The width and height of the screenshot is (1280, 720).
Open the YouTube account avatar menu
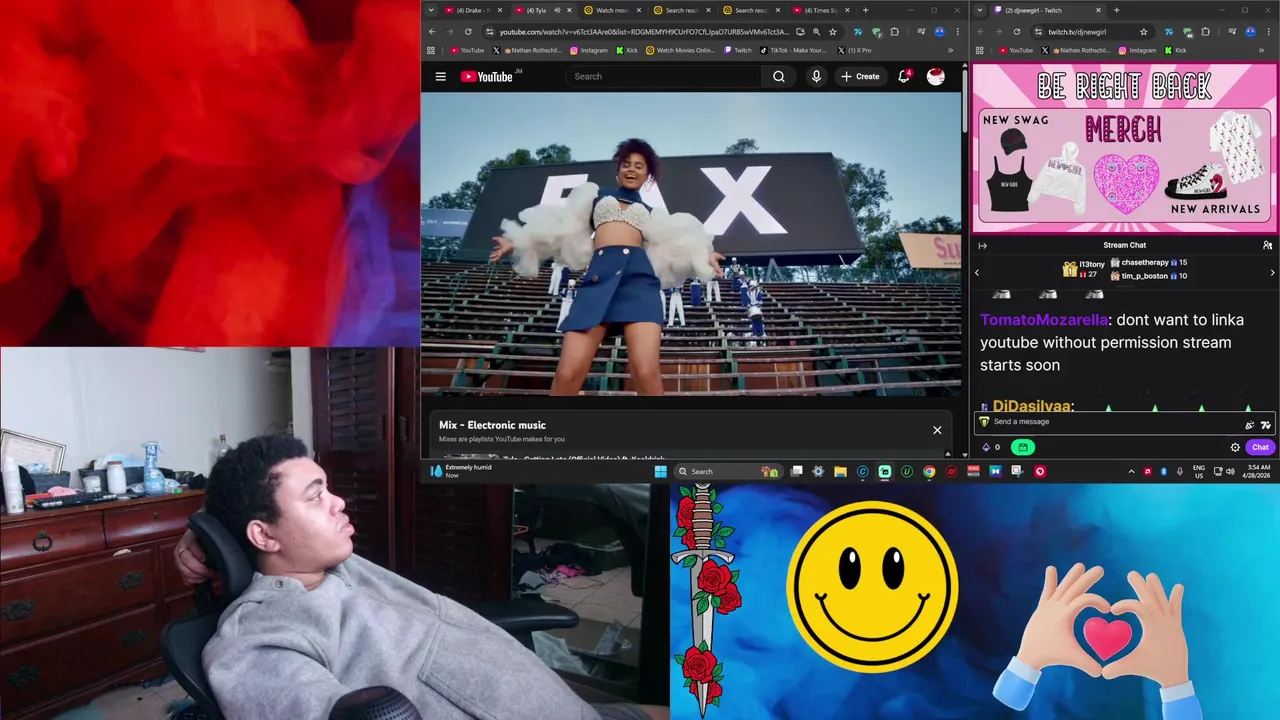pyautogui.click(x=936, y=76)
